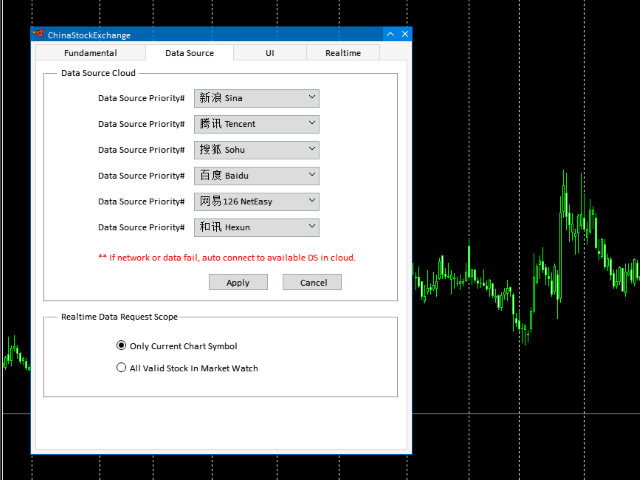Select Only Current Chart Symbol radio button
The image size is (640, 480).
(122, 346)
